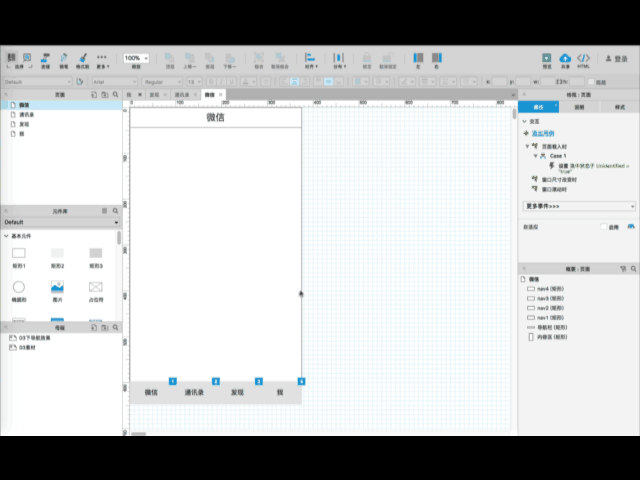Screen dimensions: 640x480
Task: Open the Align (对齐) dropdown
Action: pos(311,60)
